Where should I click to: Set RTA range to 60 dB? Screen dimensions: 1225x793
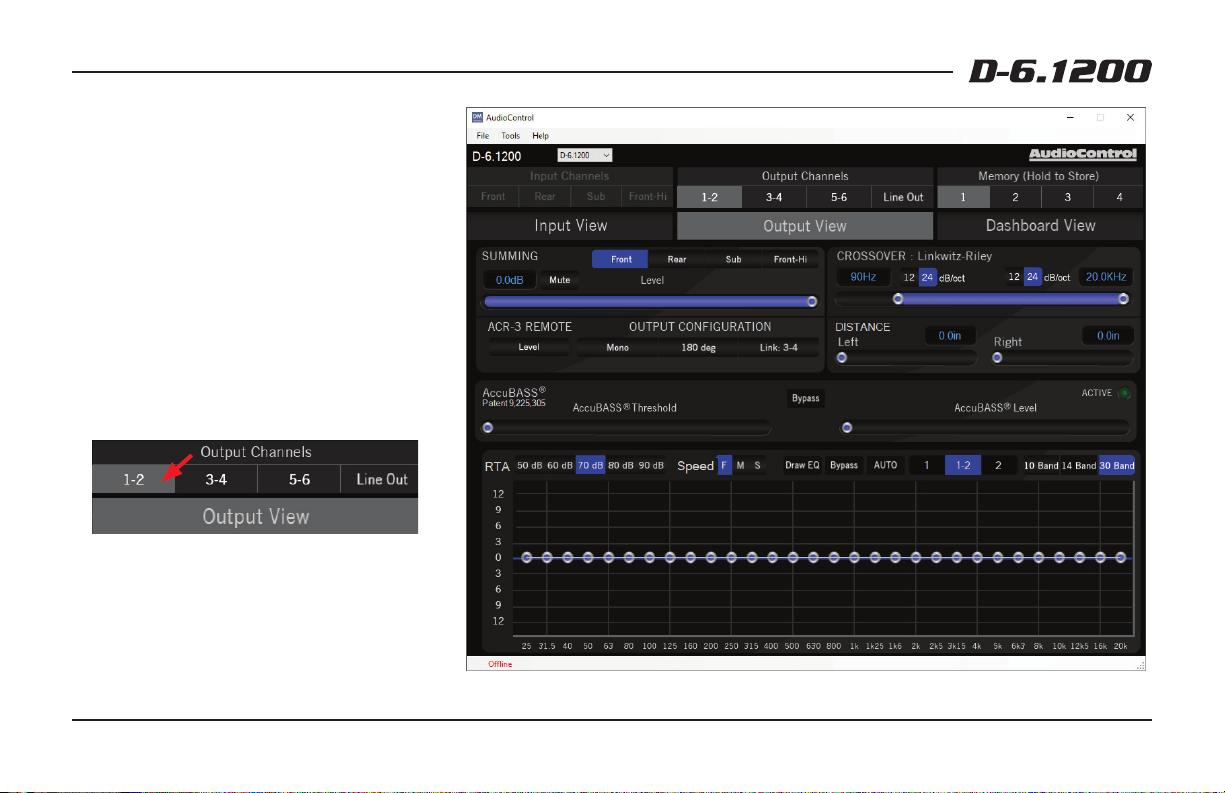(x=559, y=466)
